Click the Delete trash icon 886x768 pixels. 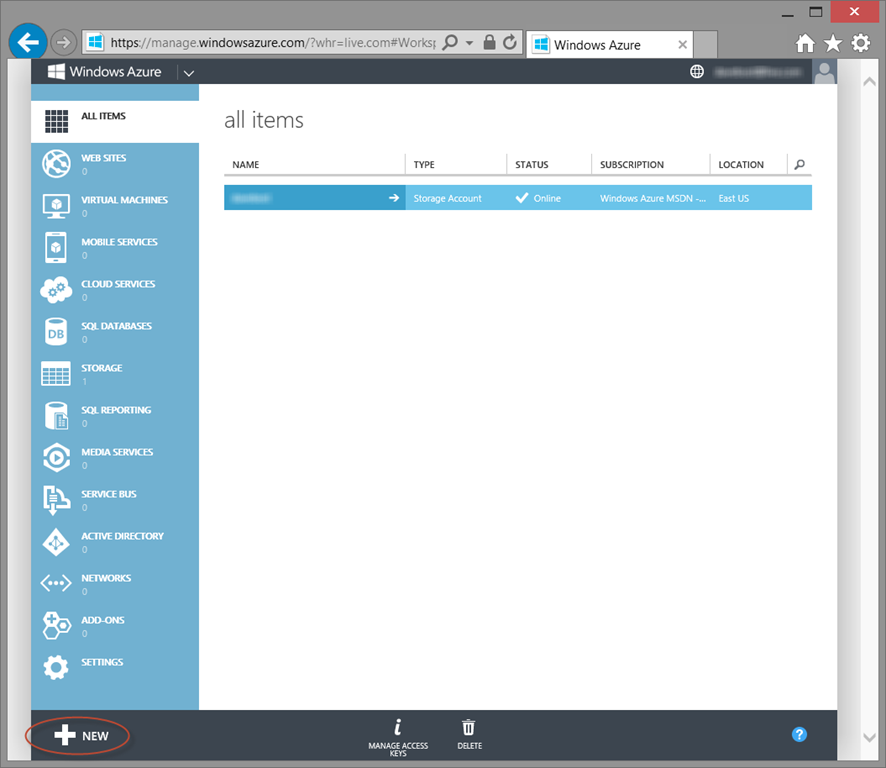pyautogui.click(x=468, y=727)
